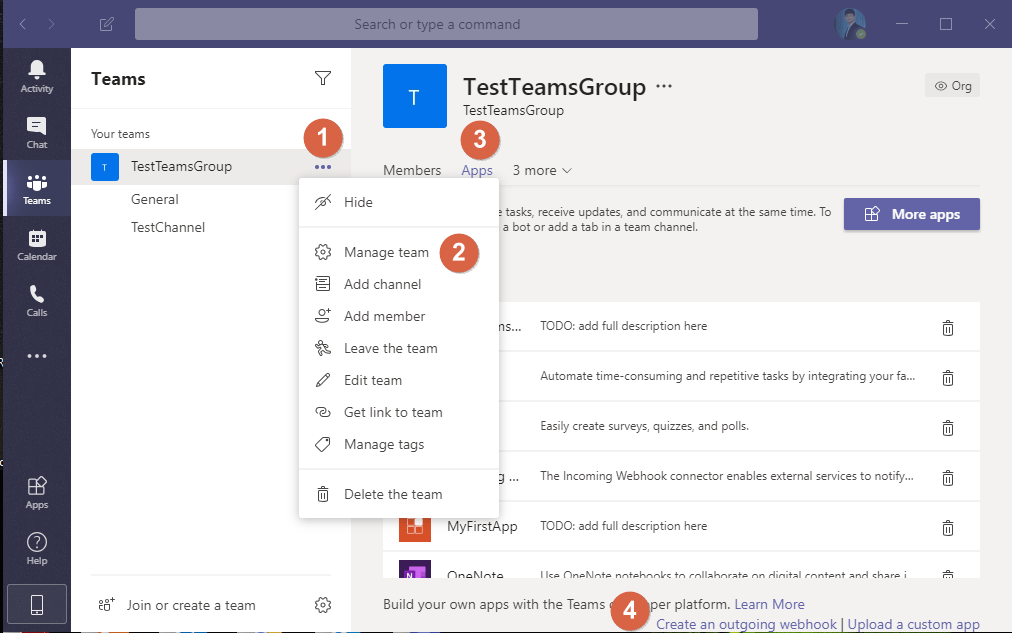Open the Activity feed
Viewport: 1012px width, 633px height.
[x=36, y=72]
